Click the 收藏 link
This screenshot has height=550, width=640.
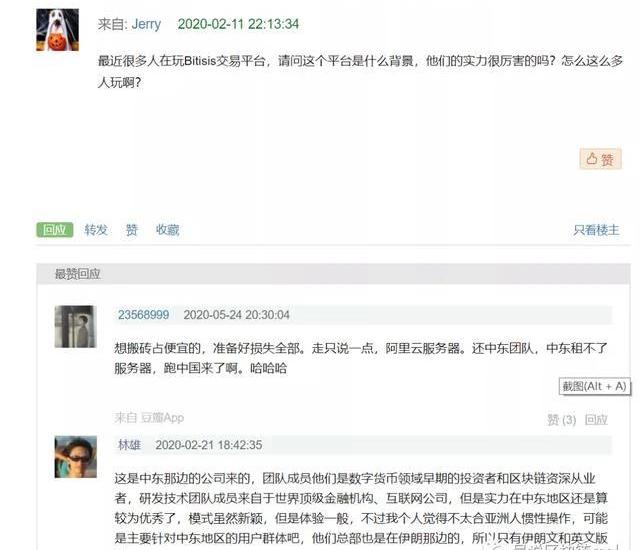click(x=168, y=230)
